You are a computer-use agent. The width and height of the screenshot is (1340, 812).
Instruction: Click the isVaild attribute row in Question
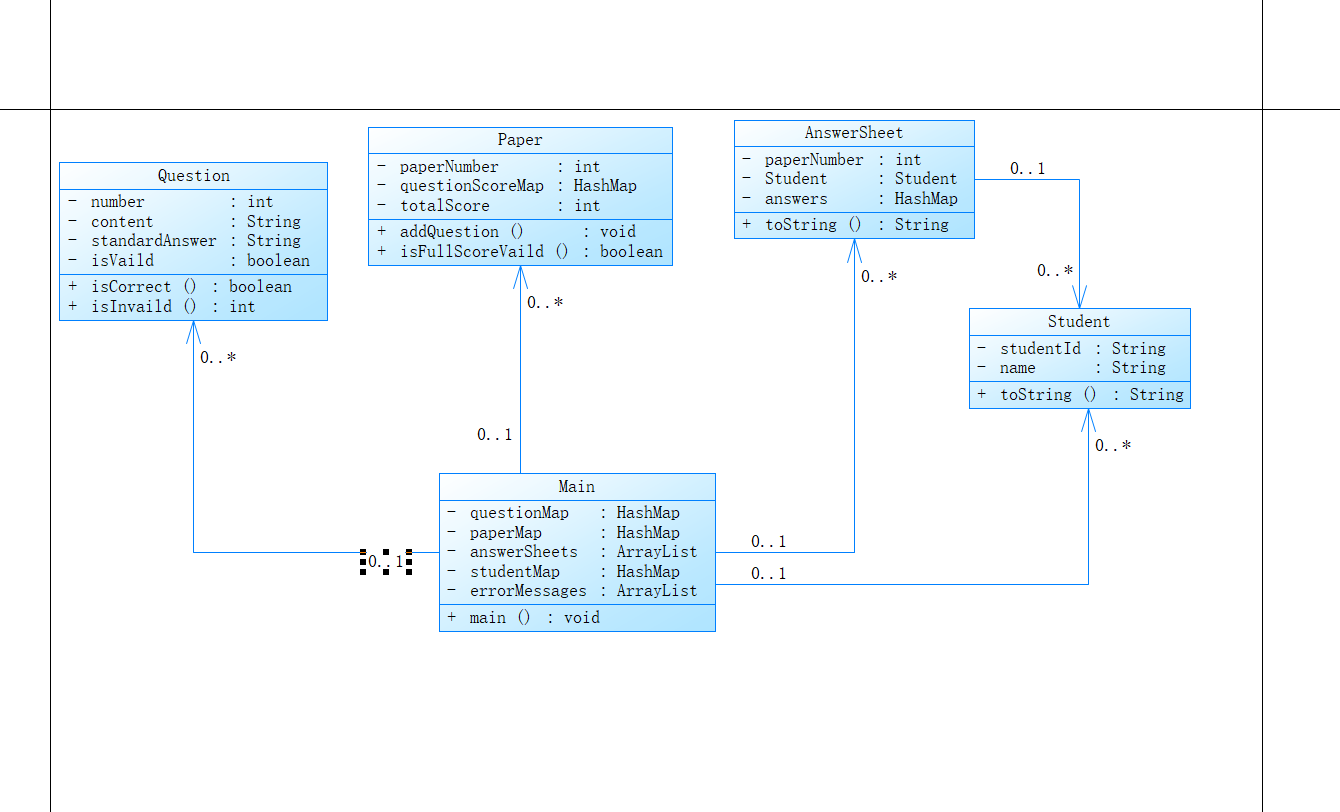point(194,261)
